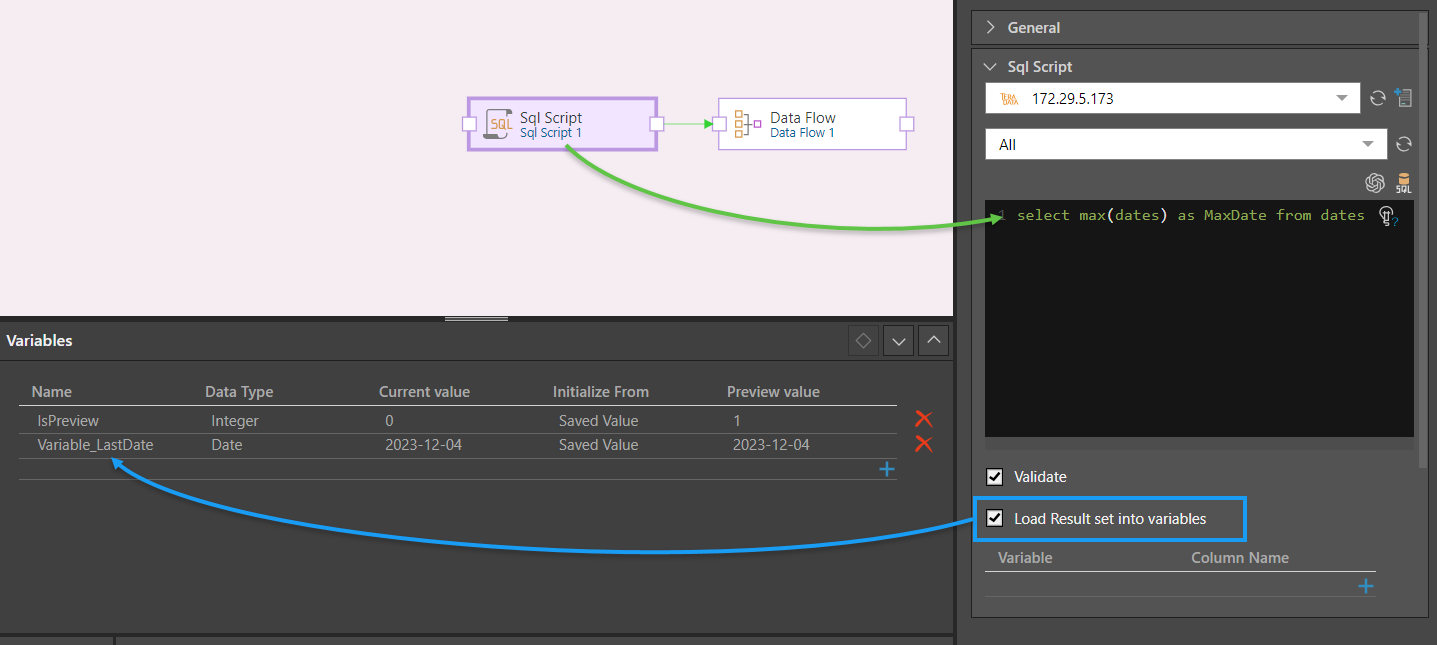The image size is (1437, 645).
Task: Expand the General section
Action: 991,28
